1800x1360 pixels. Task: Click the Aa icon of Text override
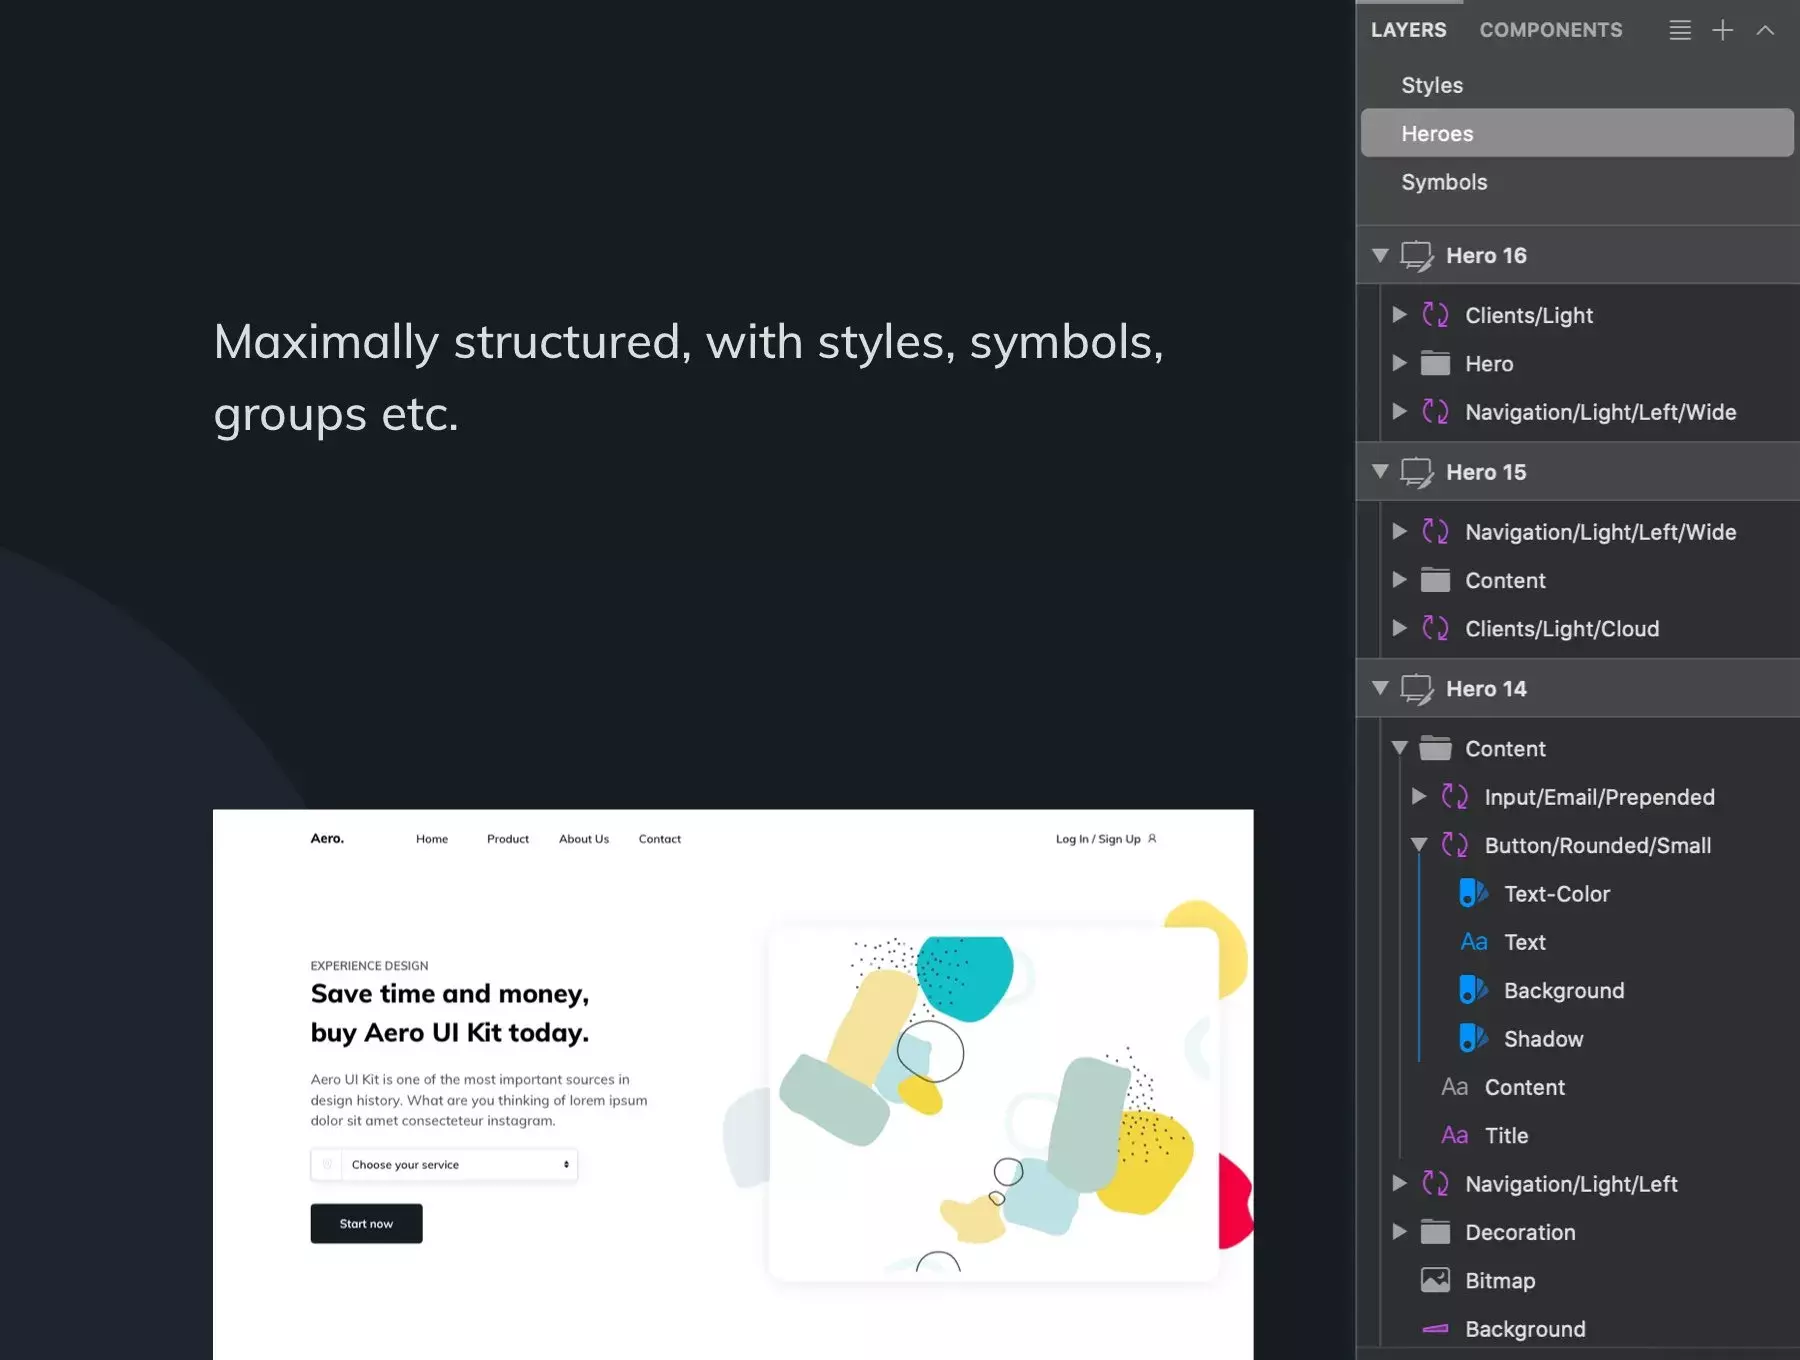pos(1473,942)
